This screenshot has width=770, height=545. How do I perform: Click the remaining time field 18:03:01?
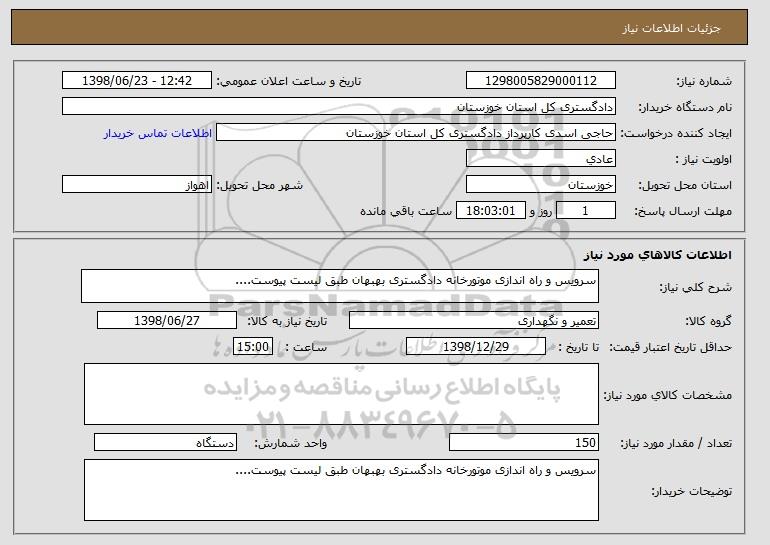pyautogui.click(x=491, y=211)
